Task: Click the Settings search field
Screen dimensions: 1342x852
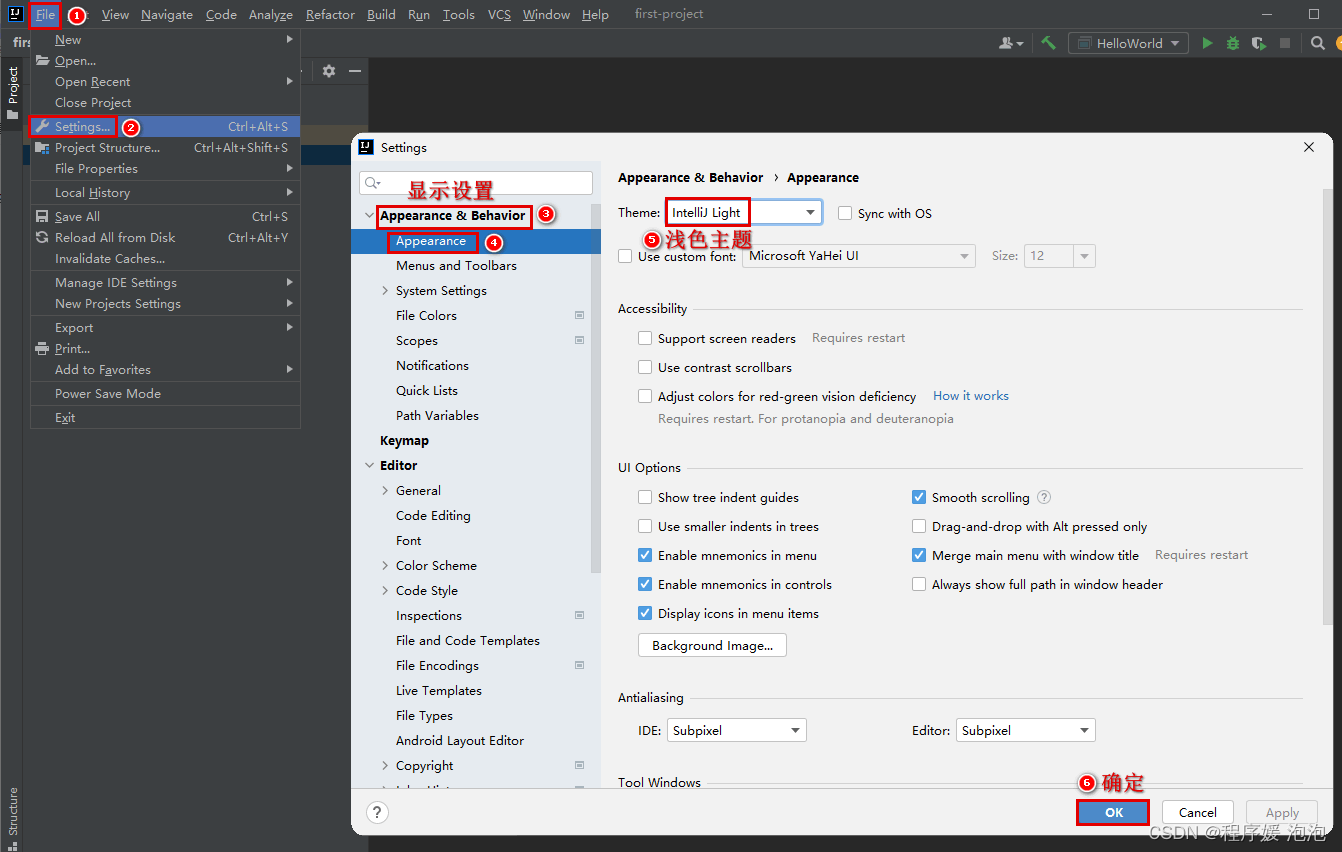Action: click(476, 183)
